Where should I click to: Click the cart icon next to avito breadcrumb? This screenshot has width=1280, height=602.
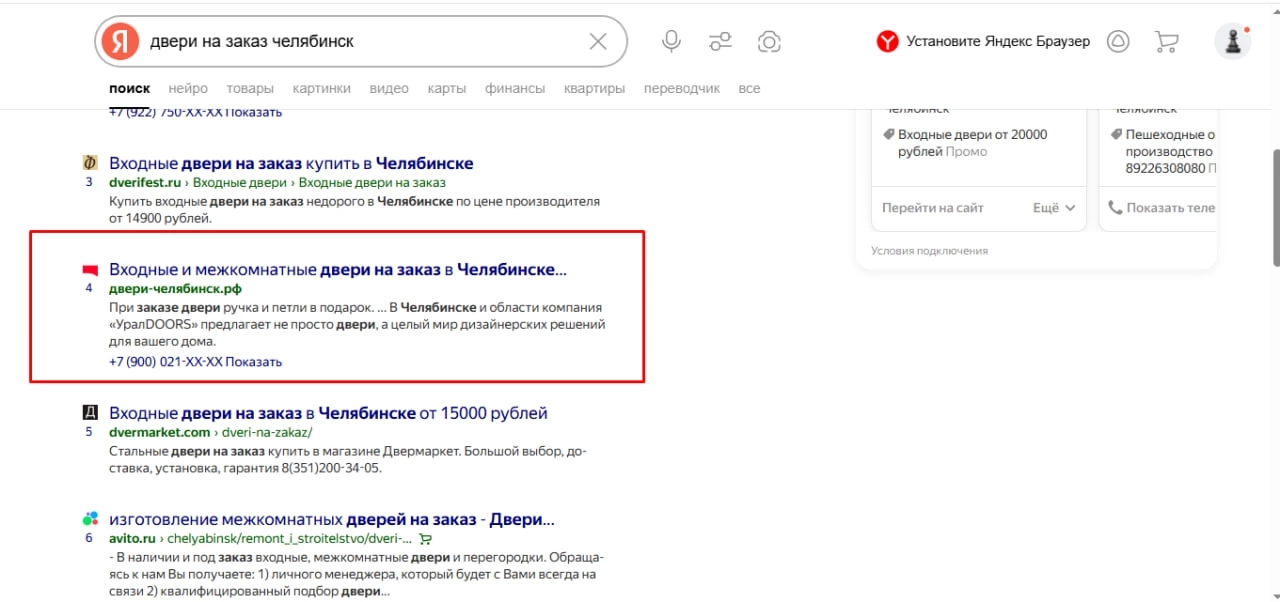coord(426,538)
